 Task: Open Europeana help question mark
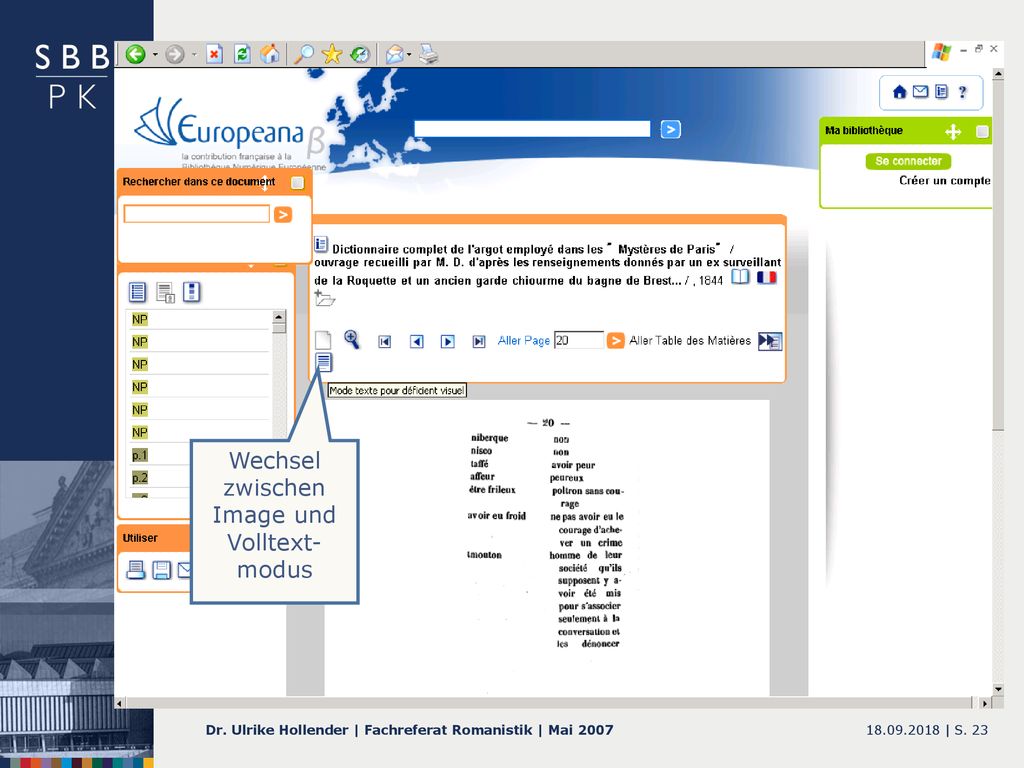pos(963,92)
